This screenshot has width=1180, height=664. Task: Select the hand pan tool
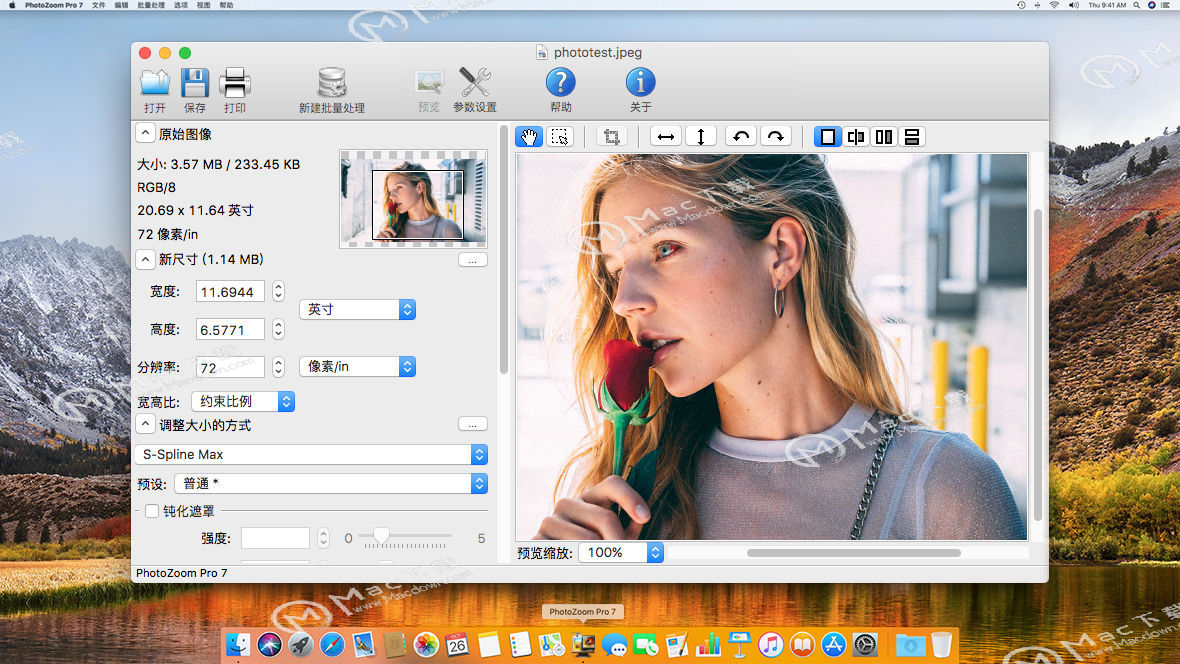[529, 137]
